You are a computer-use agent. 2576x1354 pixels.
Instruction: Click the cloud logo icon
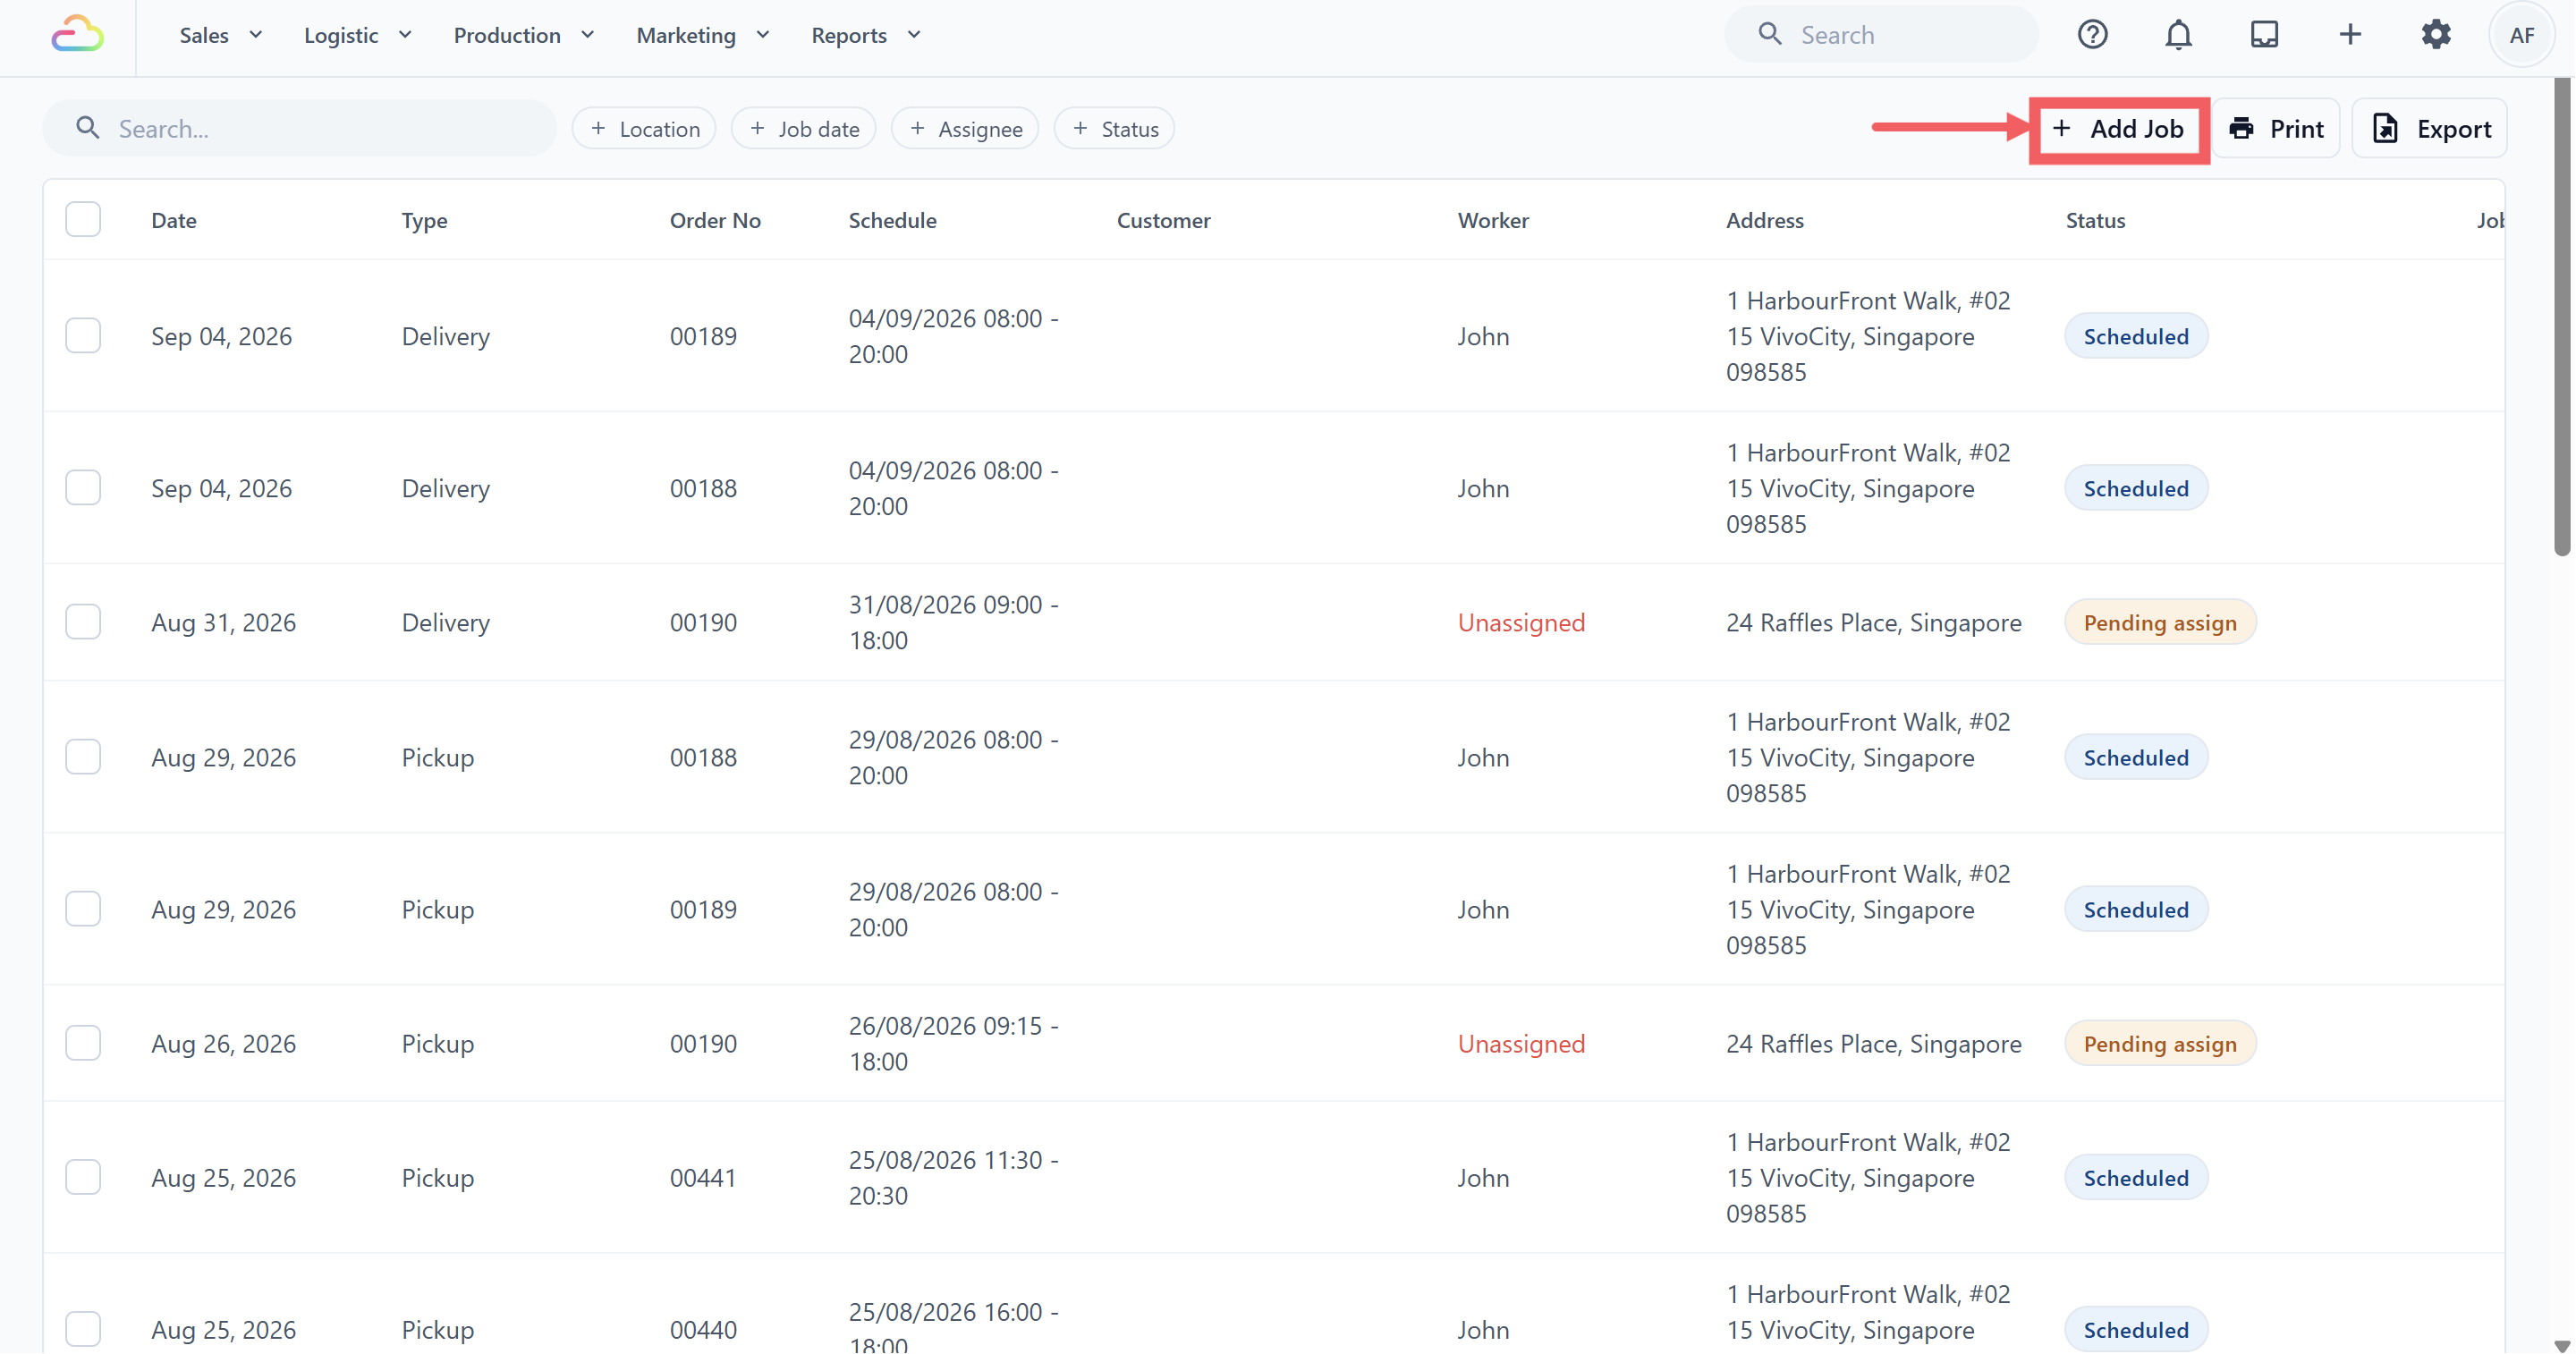(x=77, y=34)
